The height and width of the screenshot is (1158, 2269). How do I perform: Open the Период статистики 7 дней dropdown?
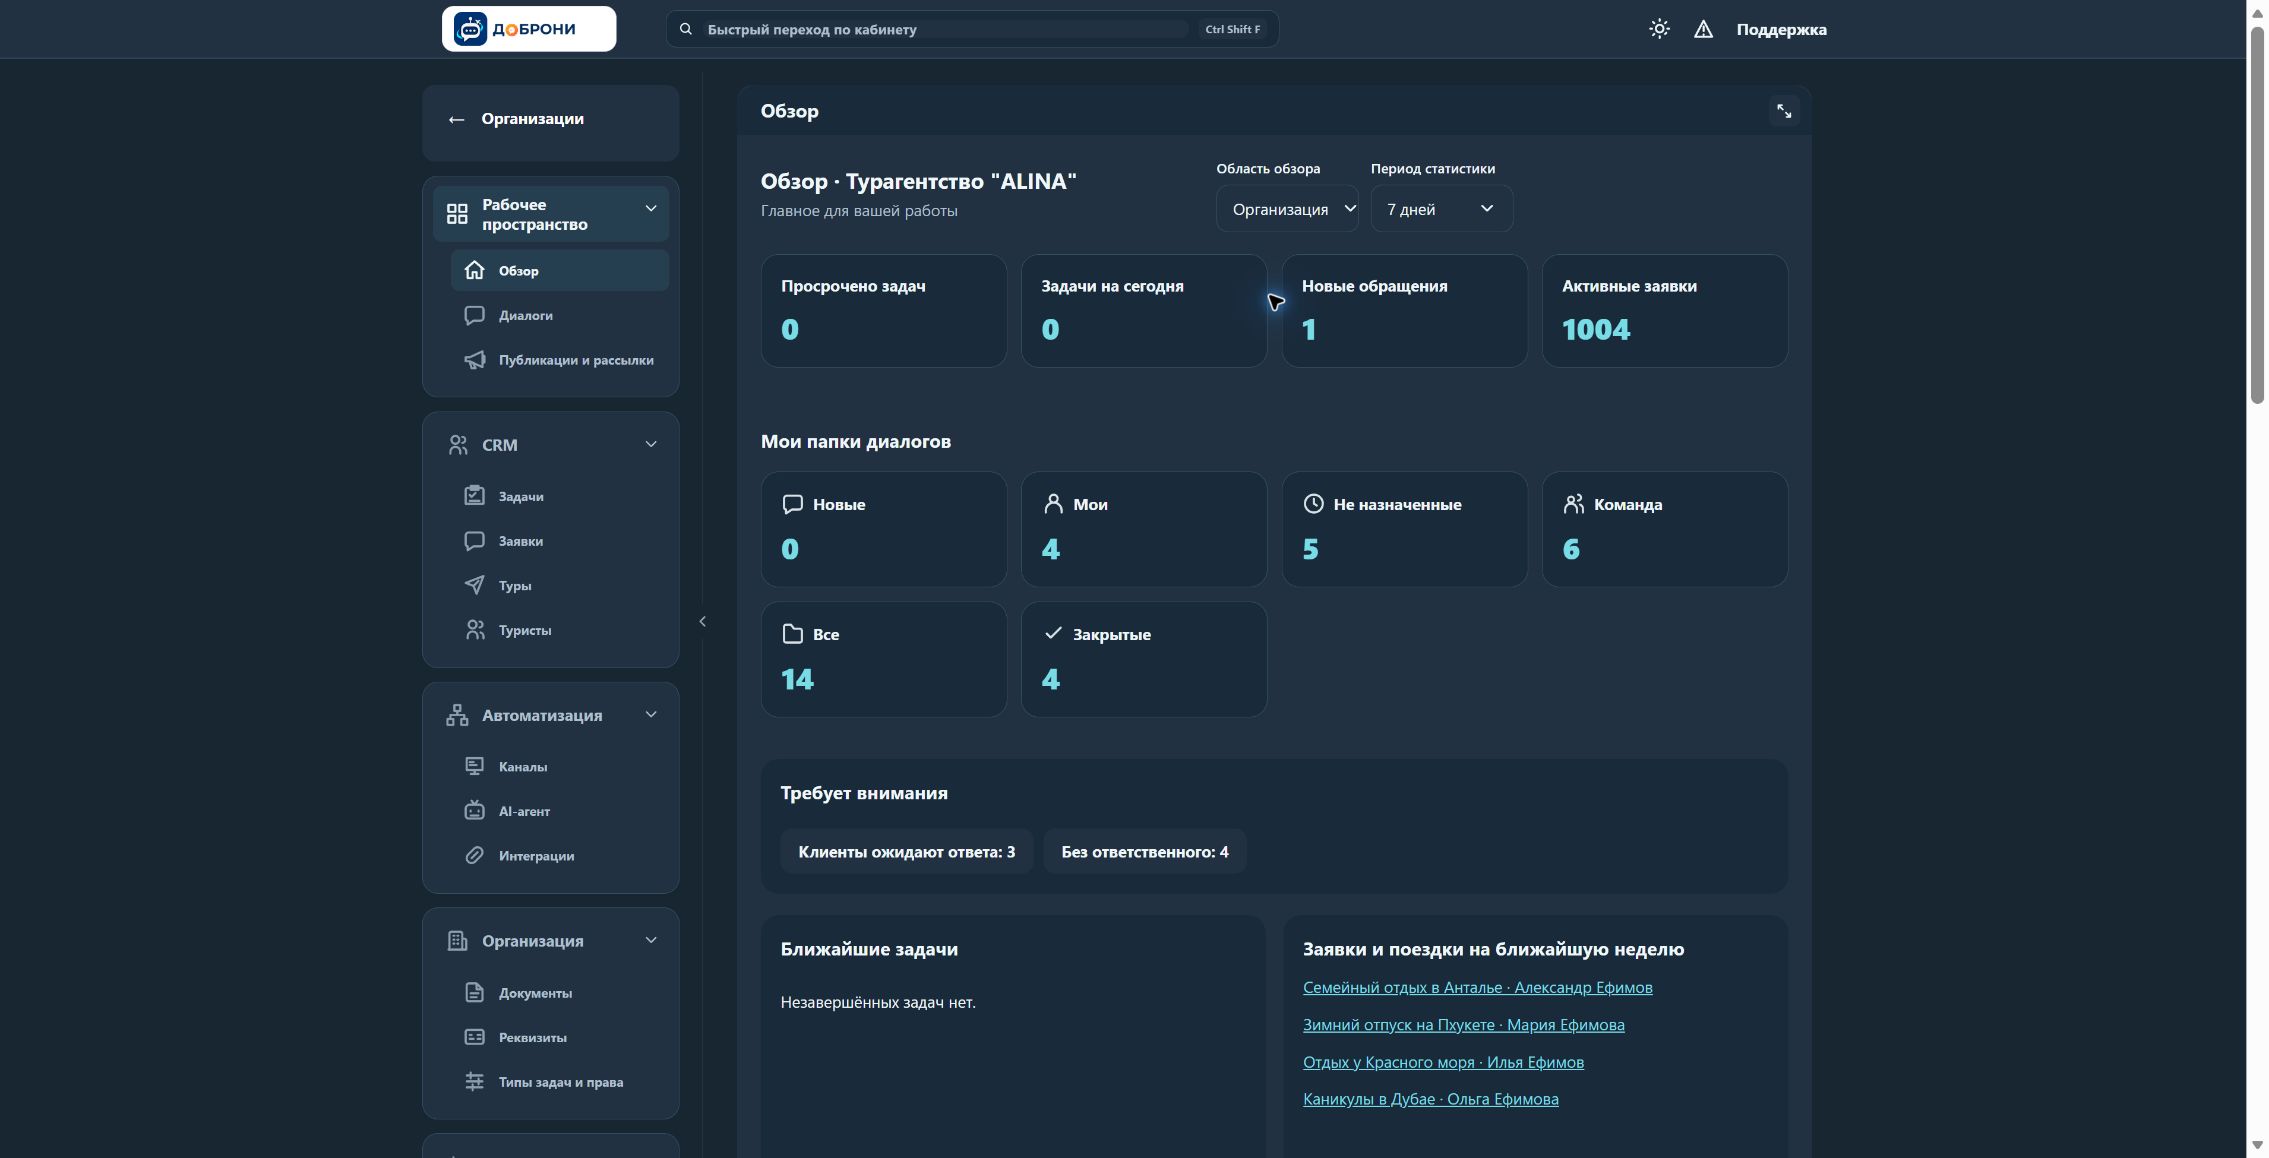point(1441,208)
